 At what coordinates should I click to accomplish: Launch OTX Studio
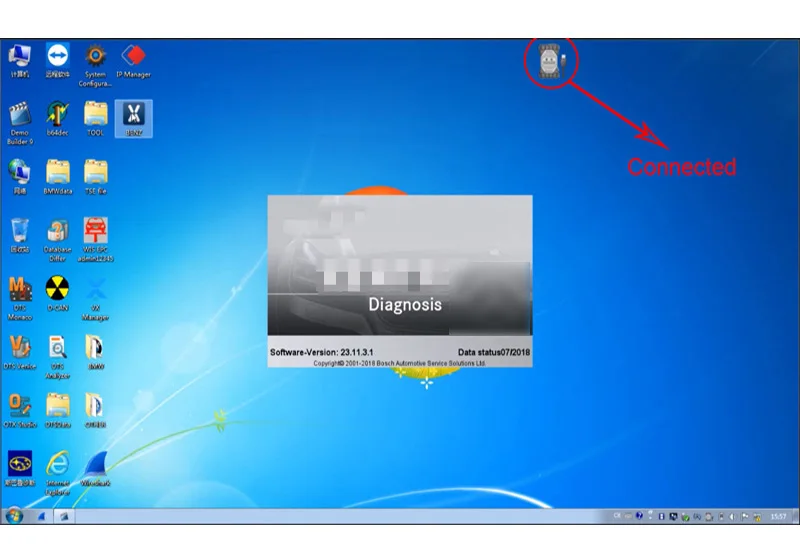coord(20,410)
